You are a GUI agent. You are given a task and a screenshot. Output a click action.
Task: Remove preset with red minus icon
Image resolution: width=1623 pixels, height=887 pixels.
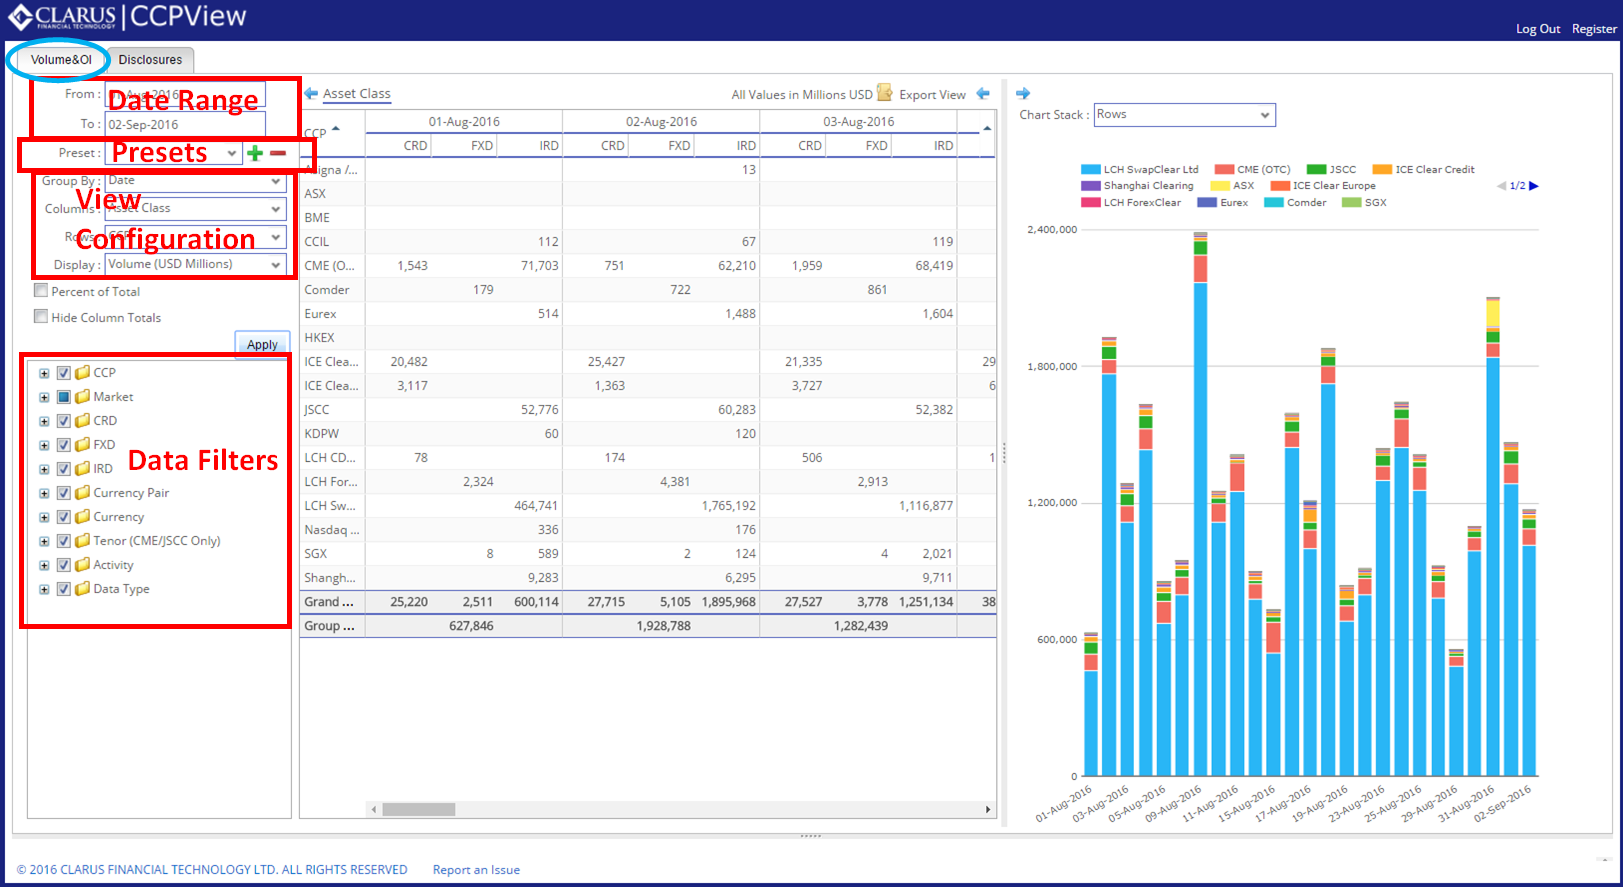pos(278,153)
